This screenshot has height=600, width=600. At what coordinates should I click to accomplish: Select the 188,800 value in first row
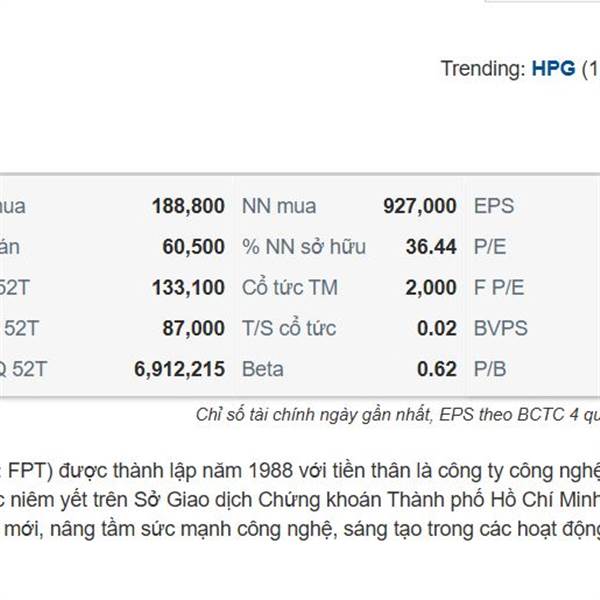[188, 206]
